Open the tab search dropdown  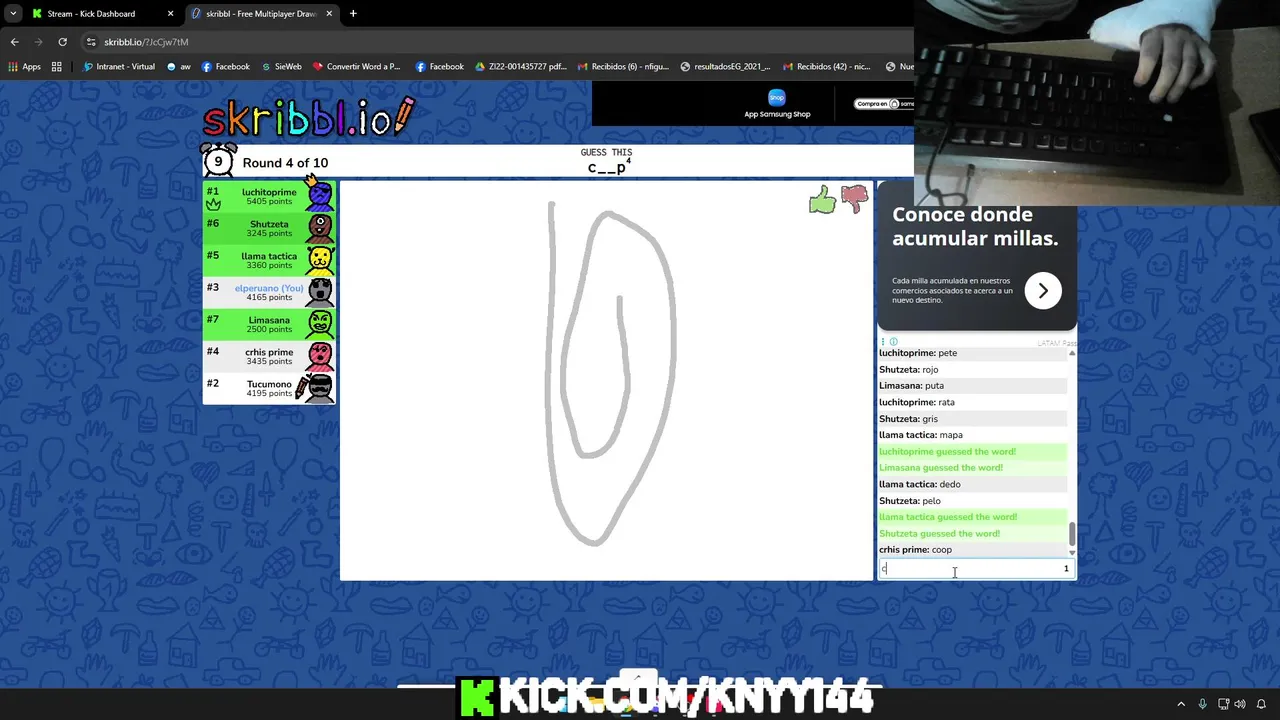(13, 14)
